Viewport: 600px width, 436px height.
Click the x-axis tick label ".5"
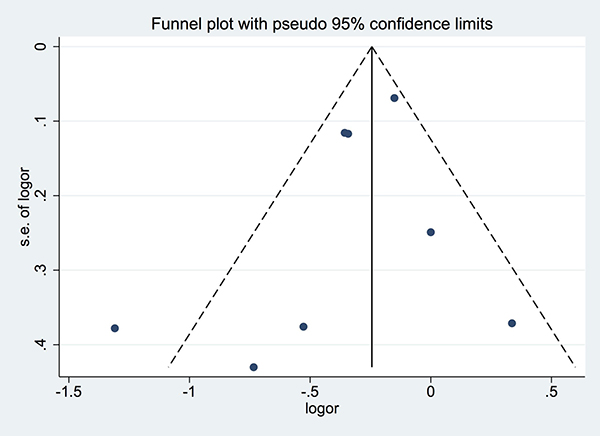552,391
